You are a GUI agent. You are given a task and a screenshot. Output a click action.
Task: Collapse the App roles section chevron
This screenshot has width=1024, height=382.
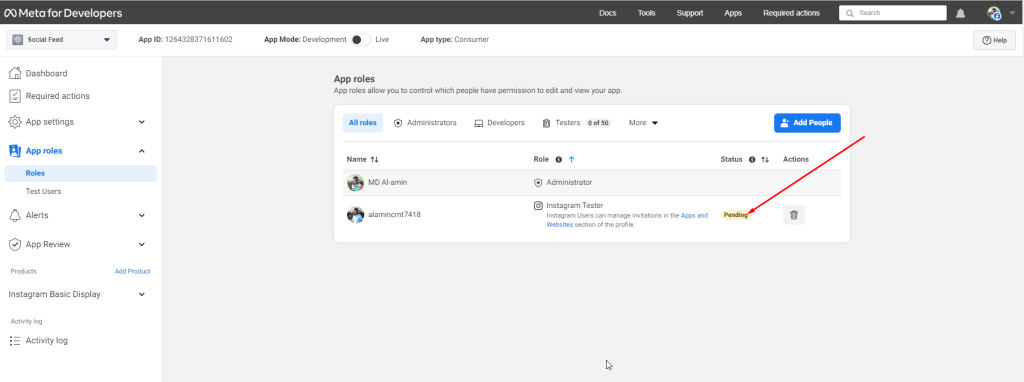coord(142,151)
